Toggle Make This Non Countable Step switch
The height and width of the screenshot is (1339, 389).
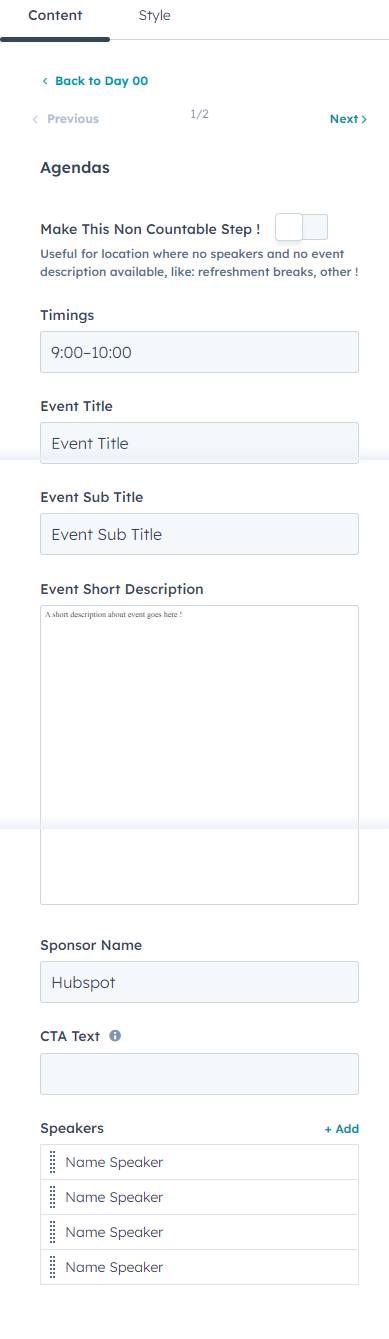[x=301, y=227]
